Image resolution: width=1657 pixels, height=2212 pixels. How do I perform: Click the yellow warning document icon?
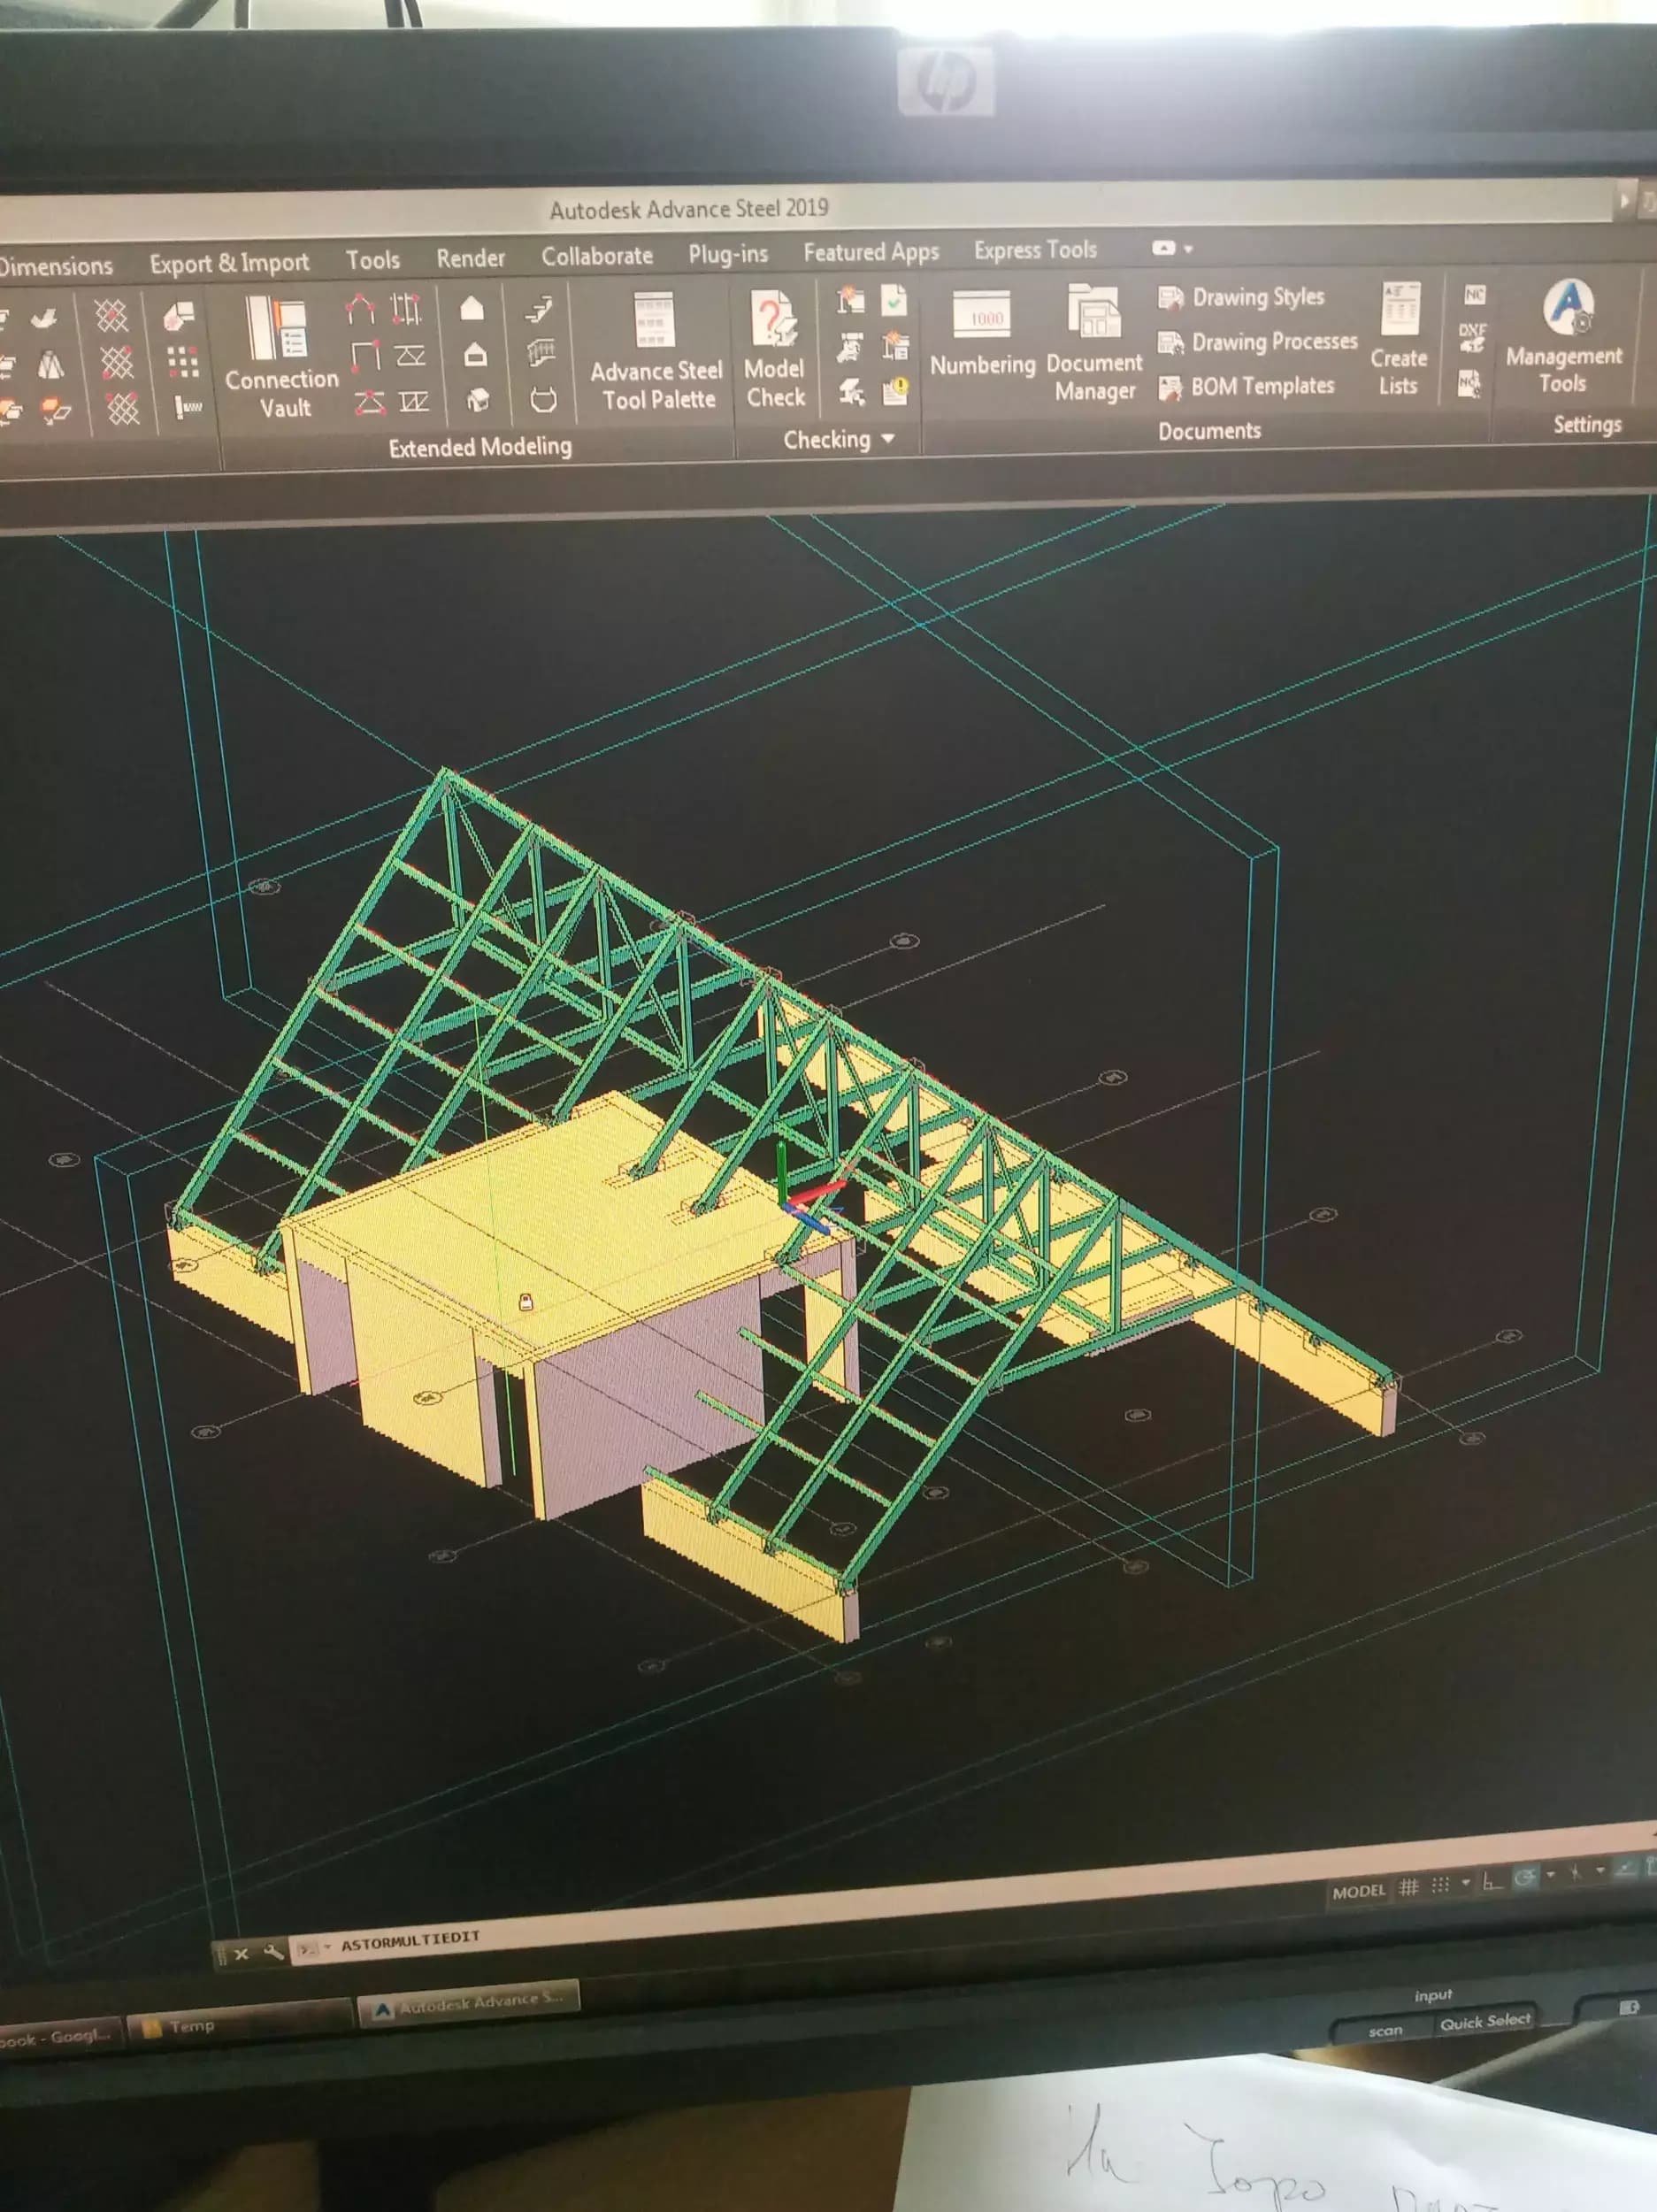(896, 391)
